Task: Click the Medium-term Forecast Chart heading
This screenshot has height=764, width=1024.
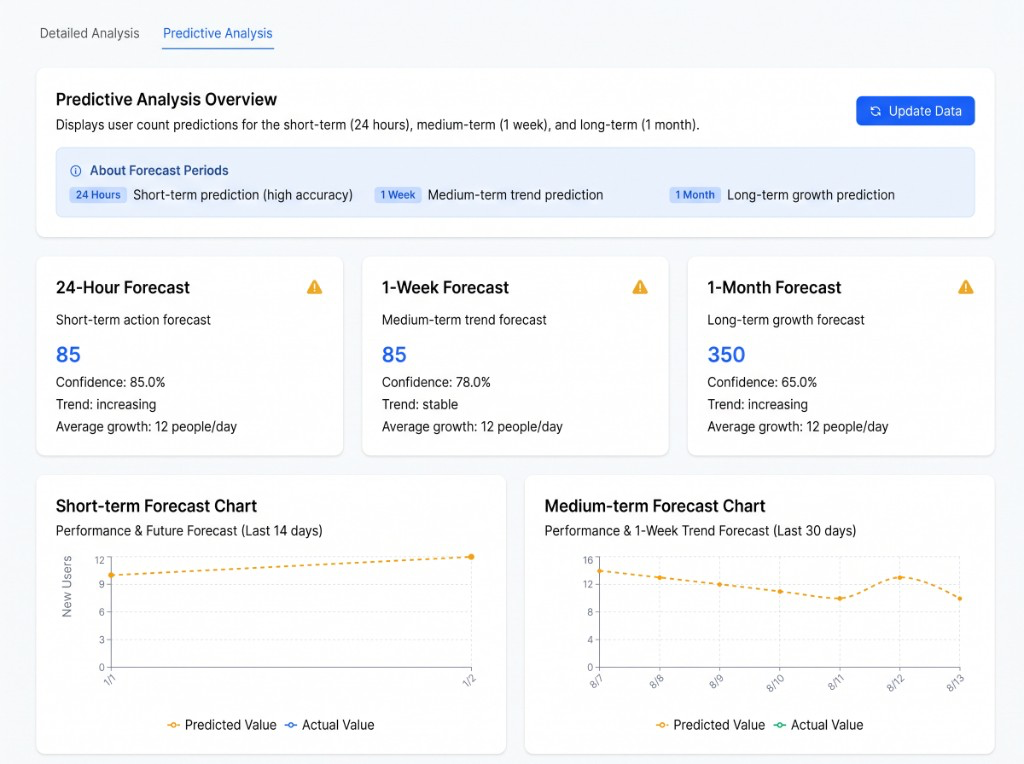Action: 654,506
